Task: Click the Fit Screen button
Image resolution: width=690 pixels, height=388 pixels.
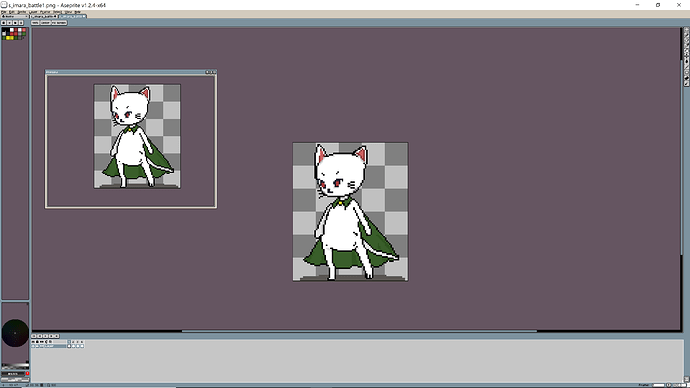Action: (59, 22)
